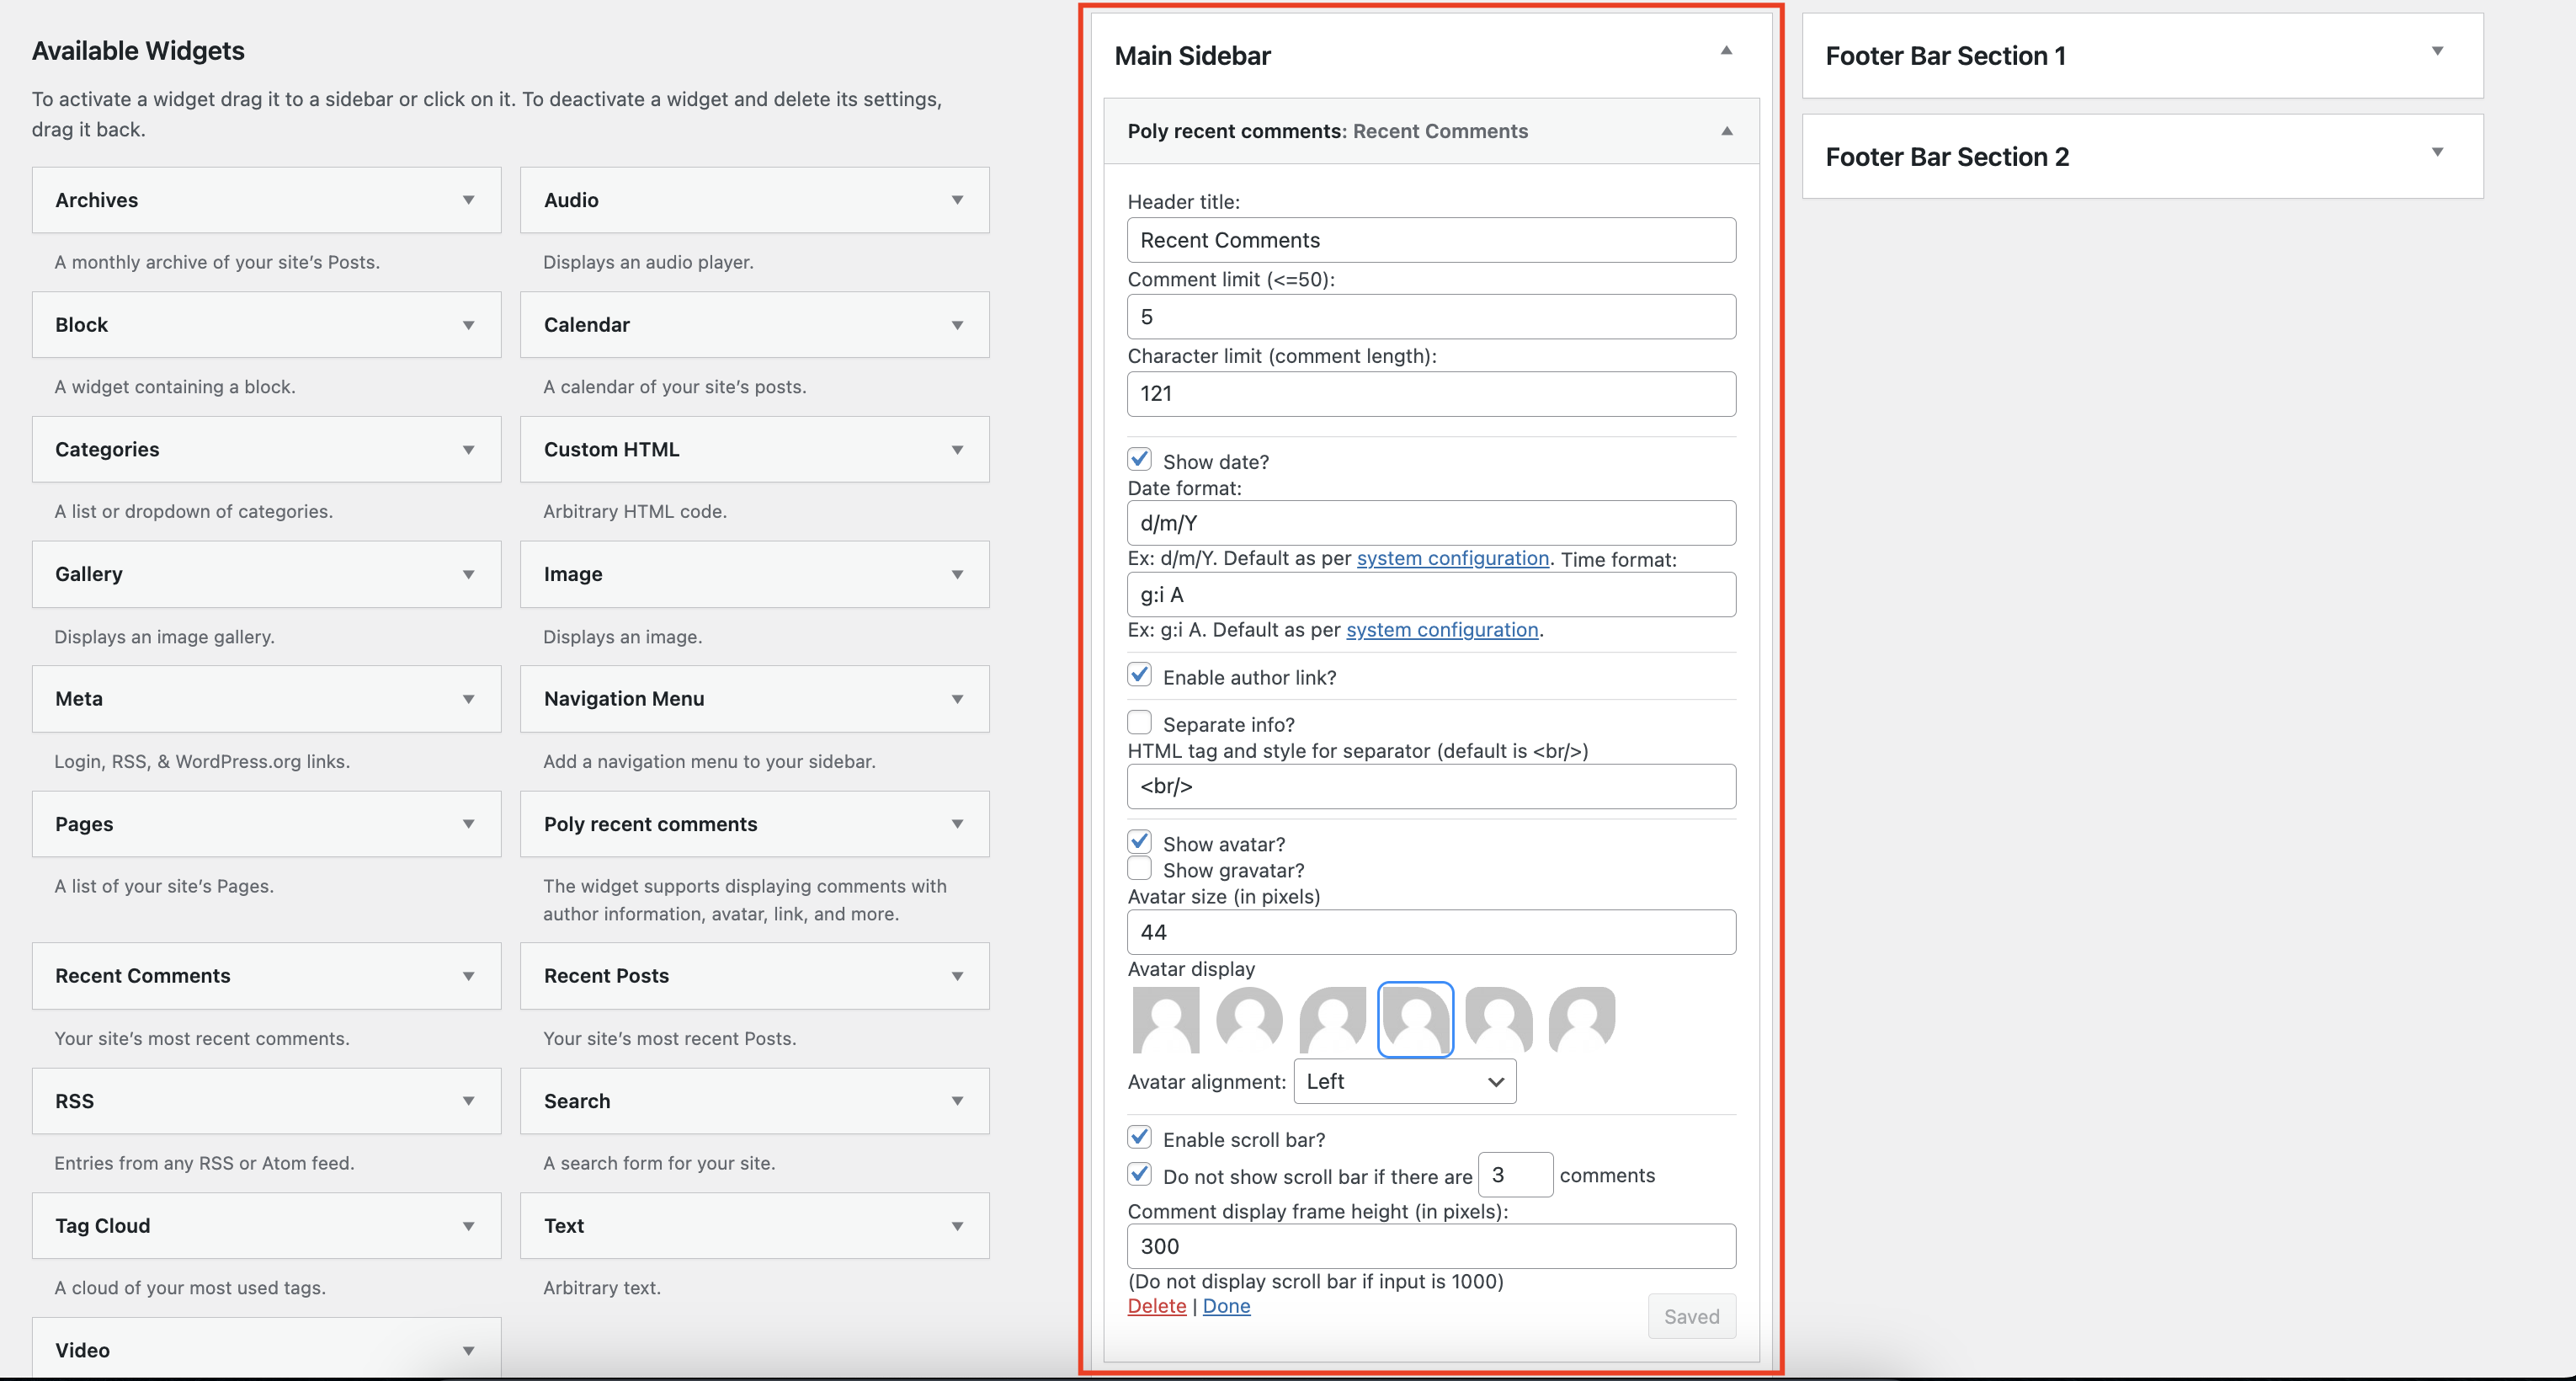The height and width of the screenshot is (1381, 2576).
Task: Uncheck the Show date checkbox
Action: [1139, 459]
